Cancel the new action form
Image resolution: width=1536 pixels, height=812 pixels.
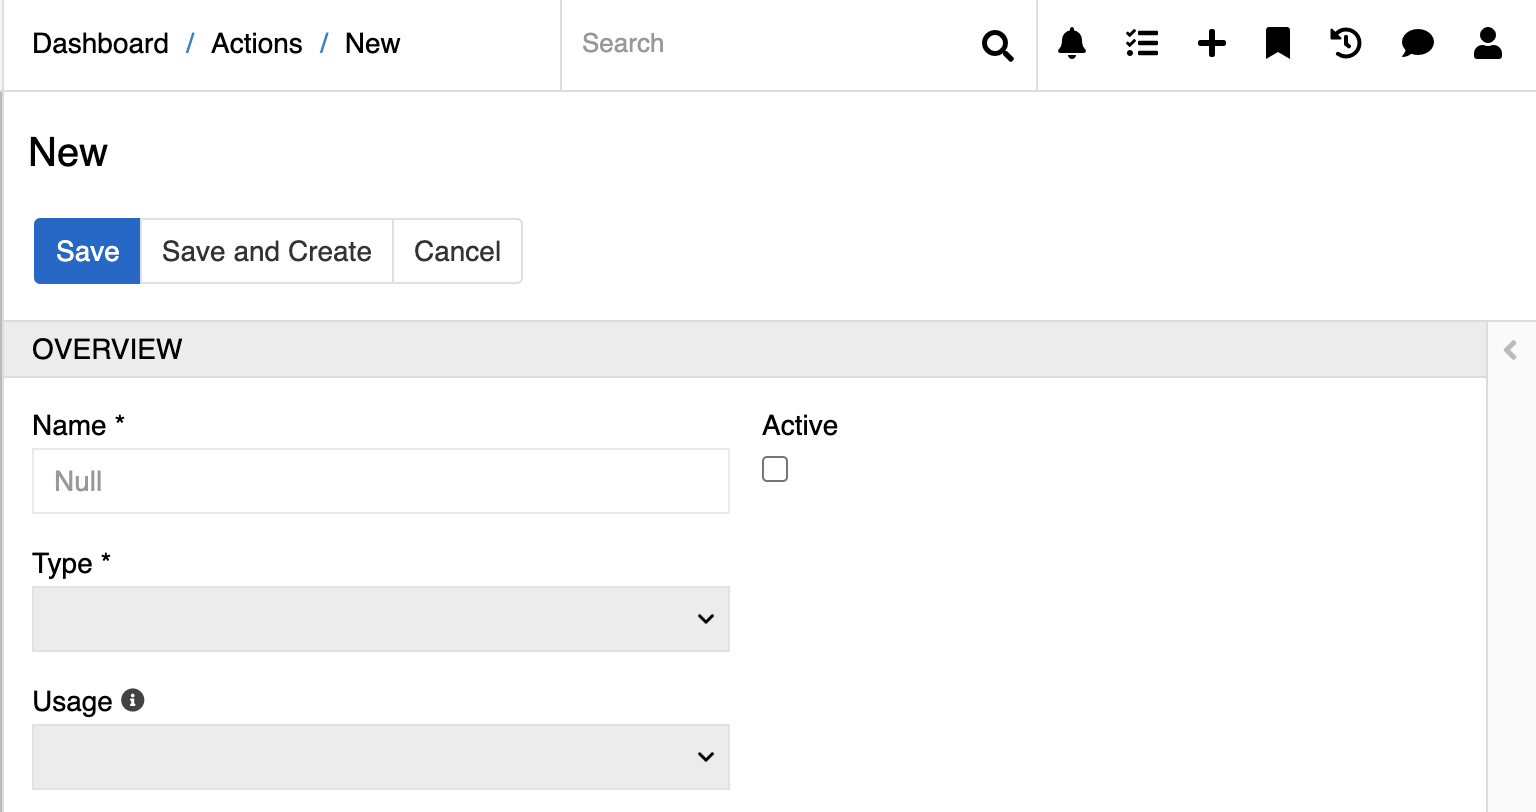457,251
